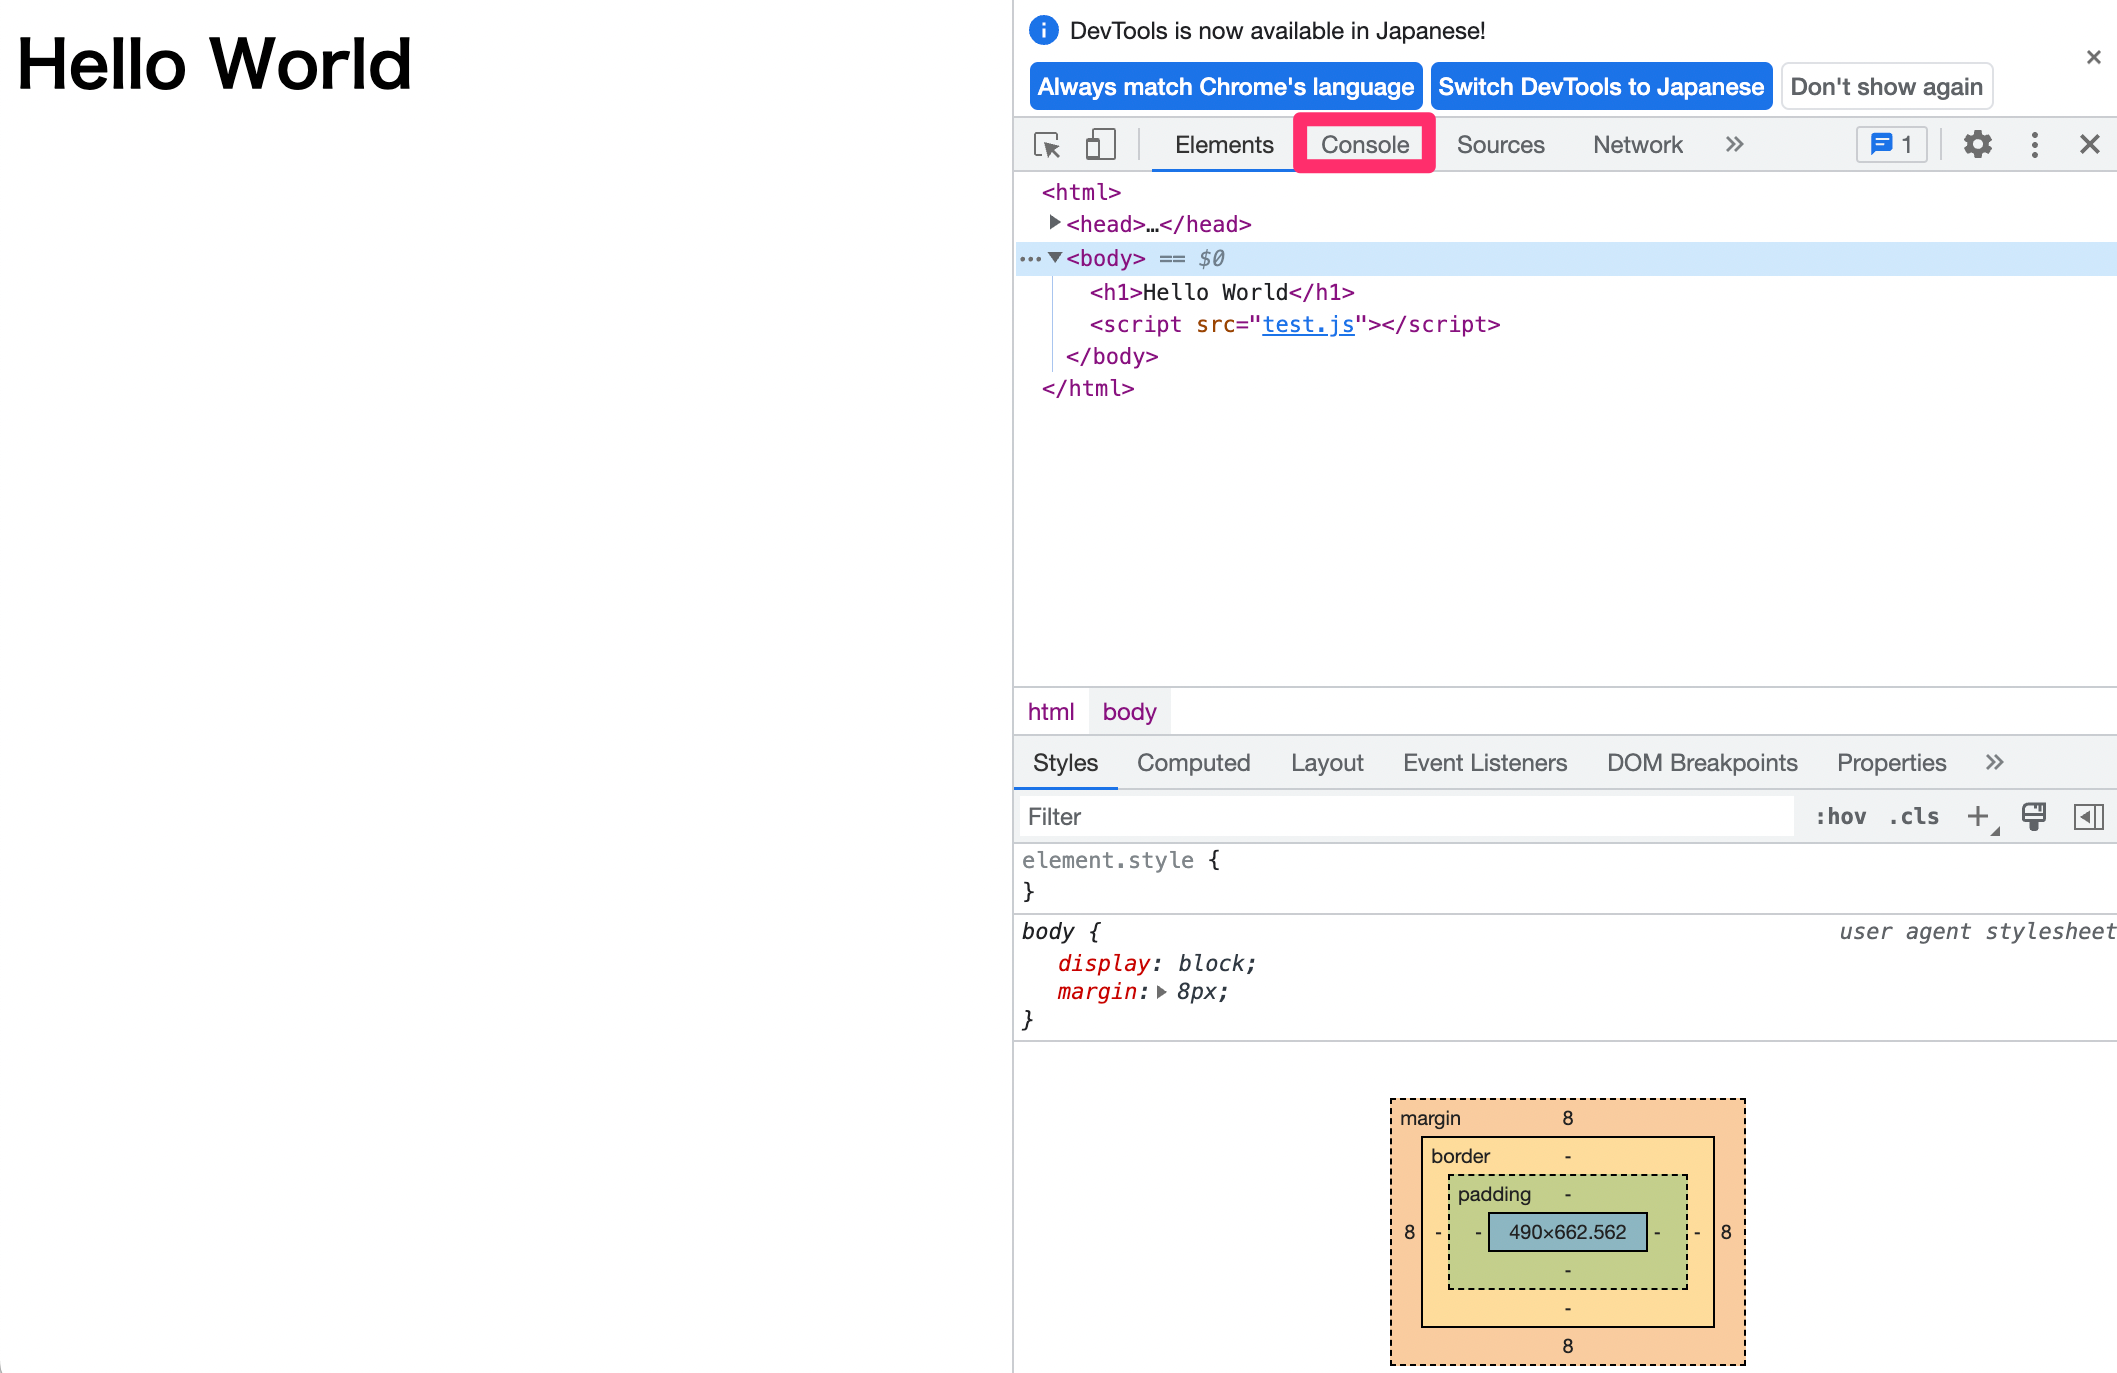Open the test.js script link
The height and width of the screenshot is (1373, 2117).
[1307, 324]
